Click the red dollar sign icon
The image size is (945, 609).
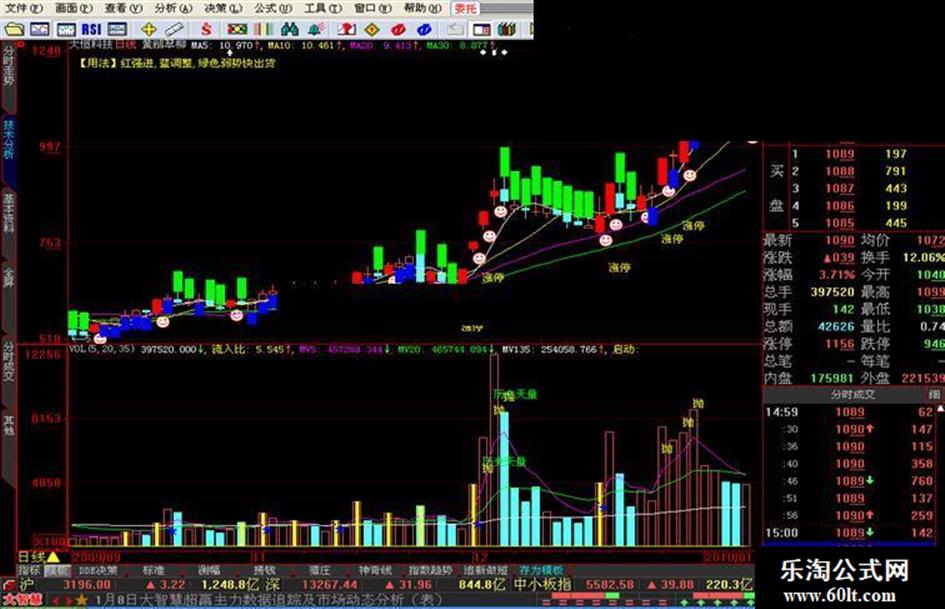(207, 29)
